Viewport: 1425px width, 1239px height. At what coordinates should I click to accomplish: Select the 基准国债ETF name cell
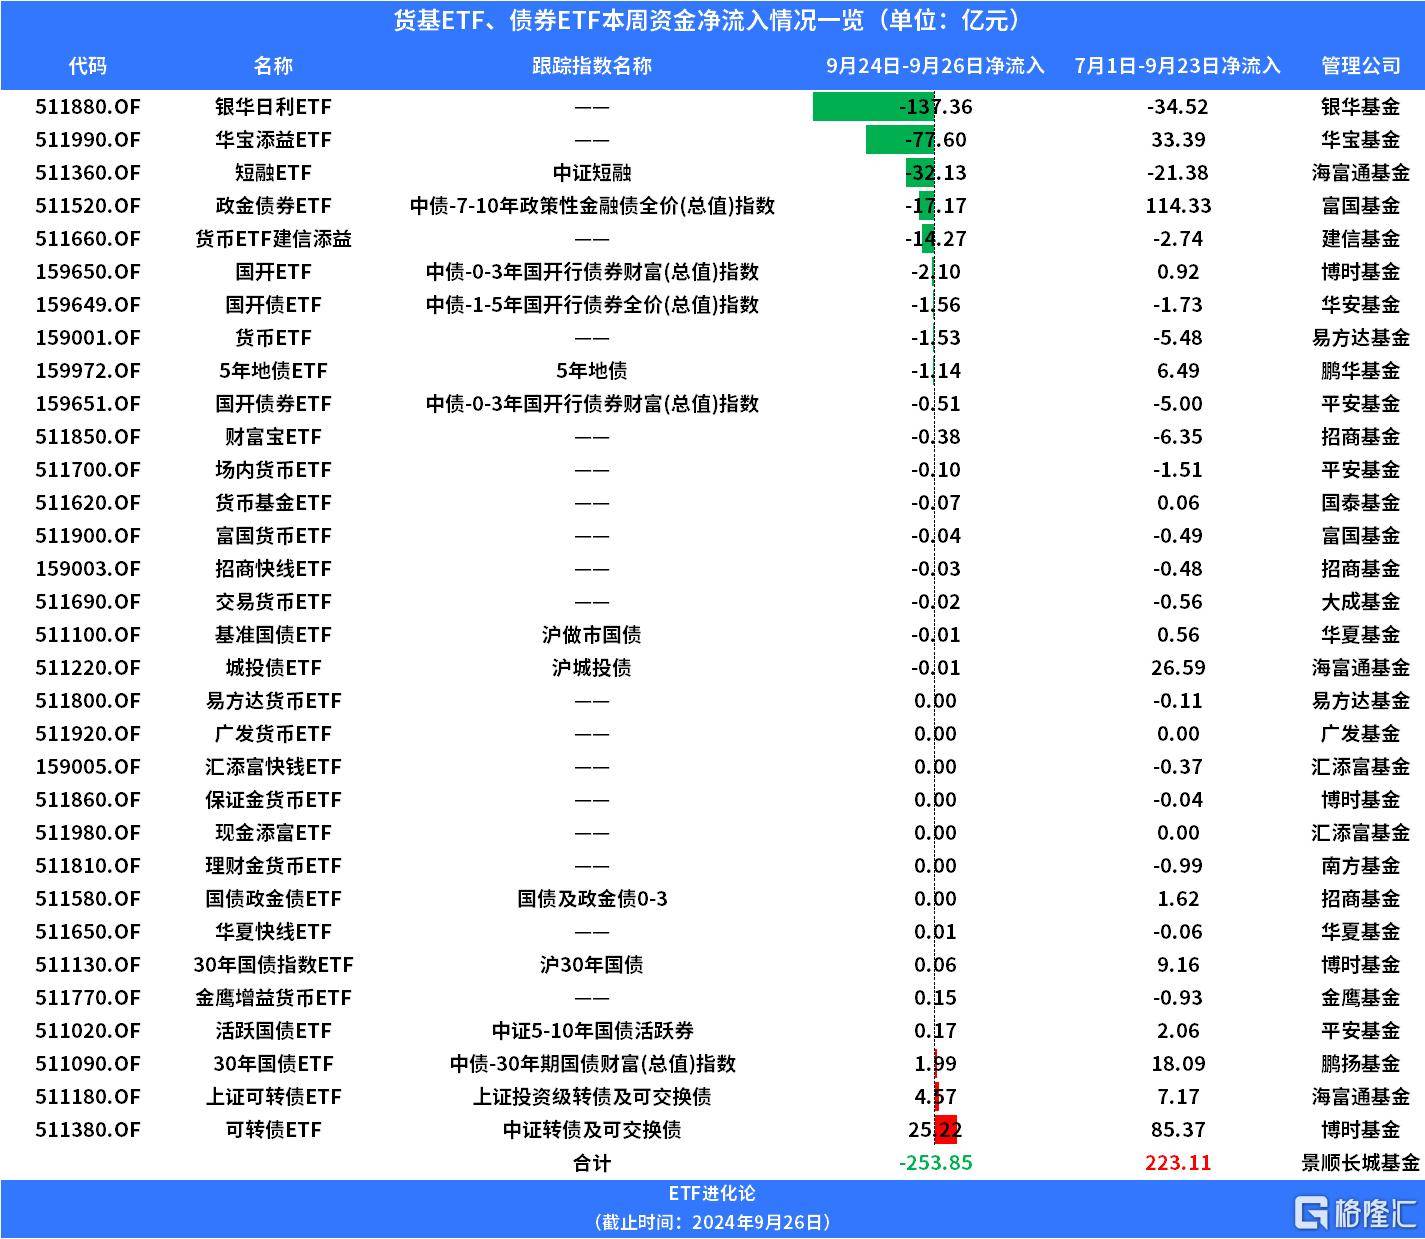[x=273, y=635]
